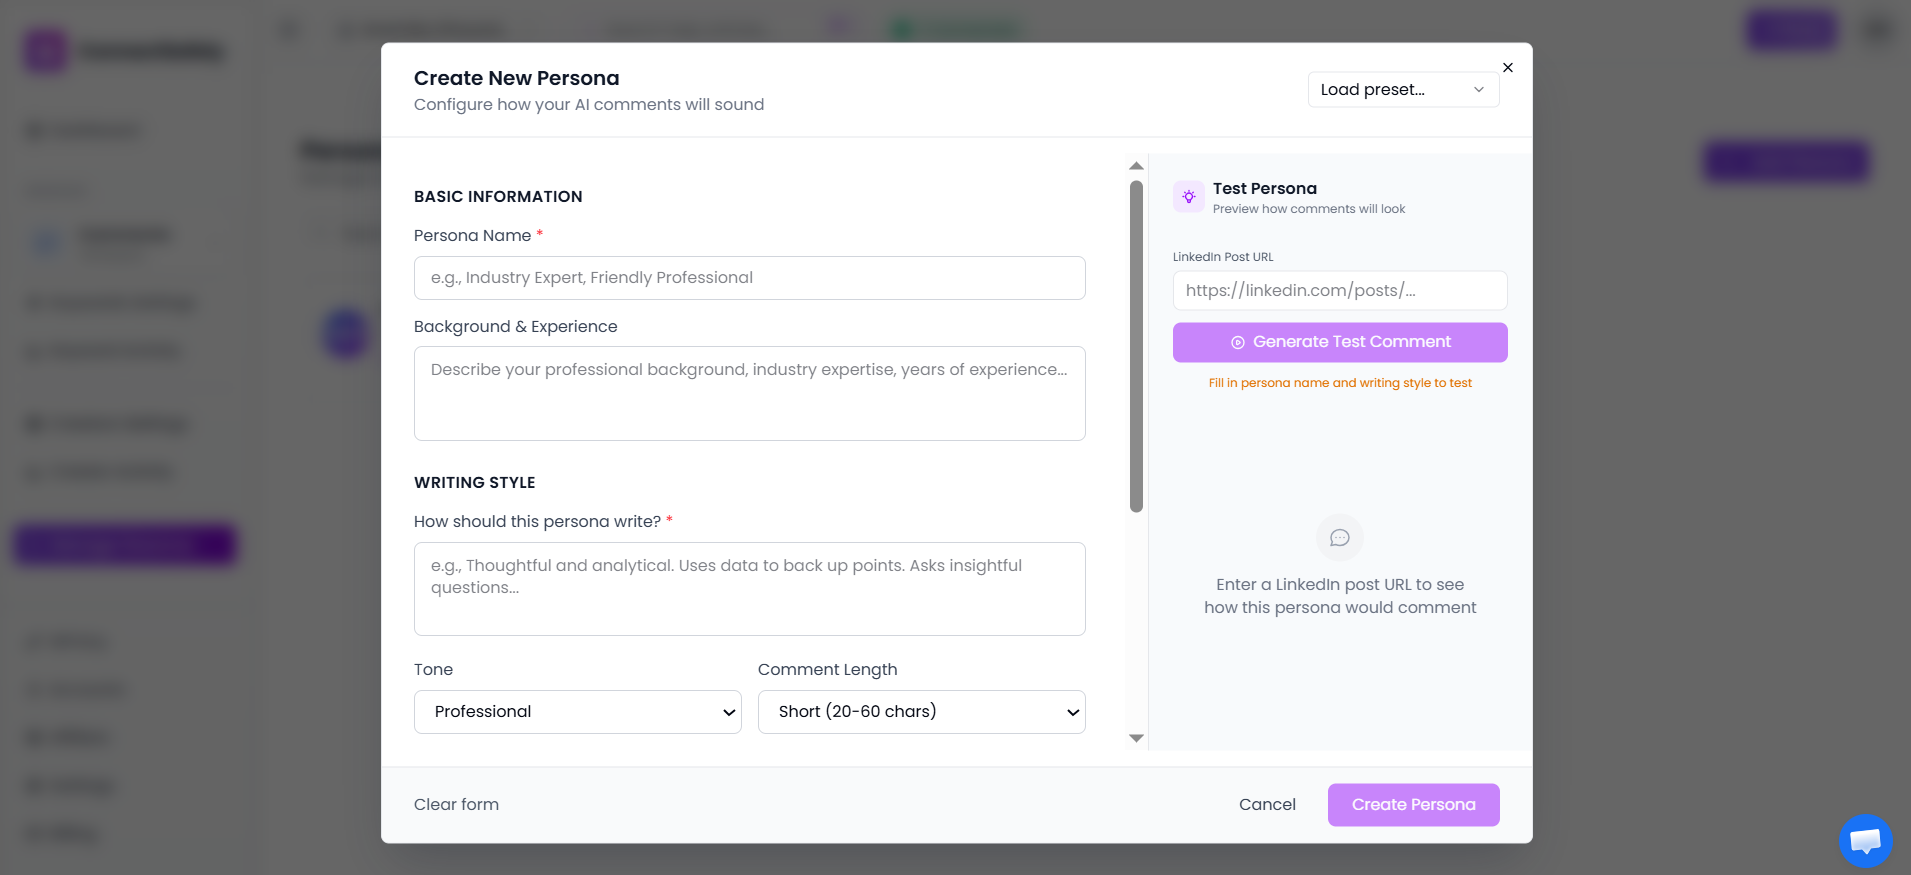
Task: Focus the Persona Name input field
Action: 749,278
